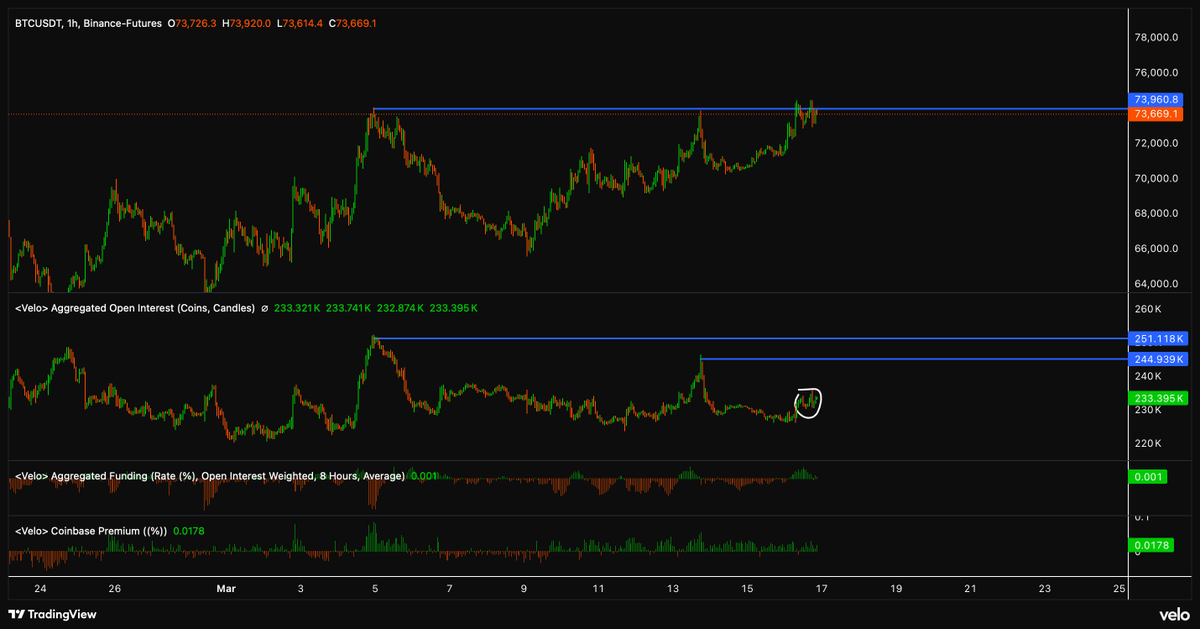Click the 70,000.0 price axis label
1200x629 pixels.
point(1156,178)
